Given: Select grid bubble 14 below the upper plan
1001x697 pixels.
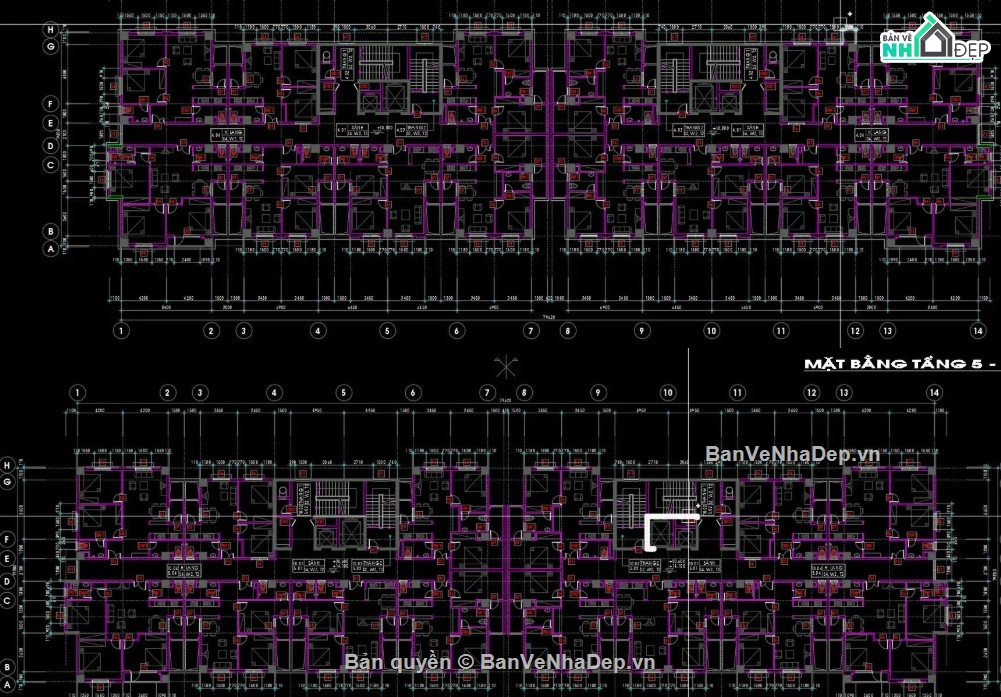Looking at the screenshot, I should pyautogui.click(x=978, y=331).
